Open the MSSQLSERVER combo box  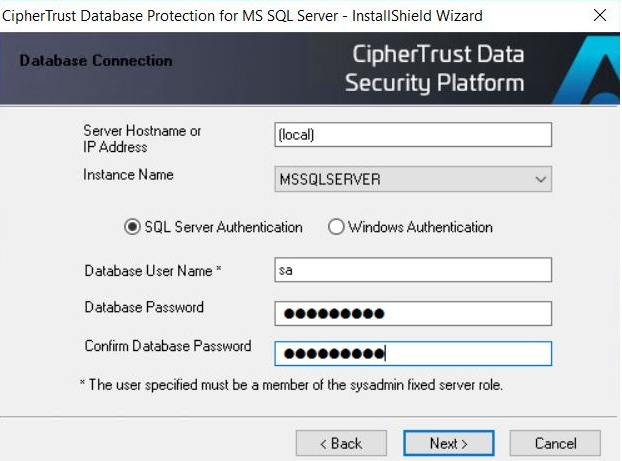pyautogui.click(x=413, y=179)
